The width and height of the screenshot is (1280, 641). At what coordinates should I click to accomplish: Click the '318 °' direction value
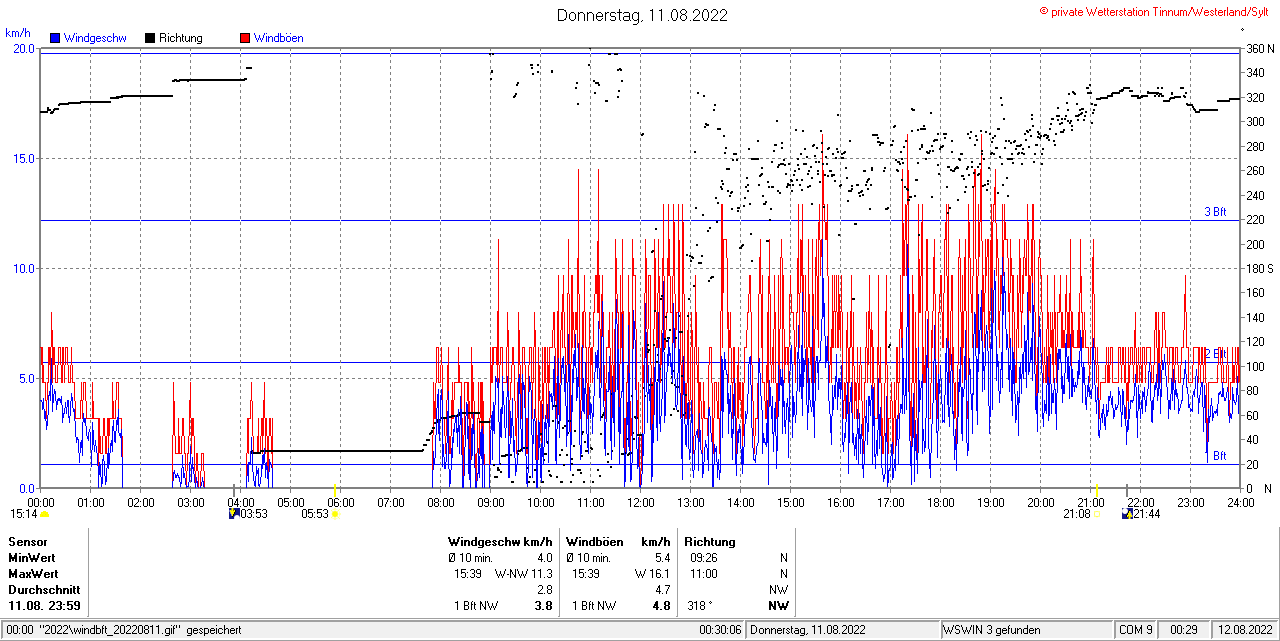[701, 606]
